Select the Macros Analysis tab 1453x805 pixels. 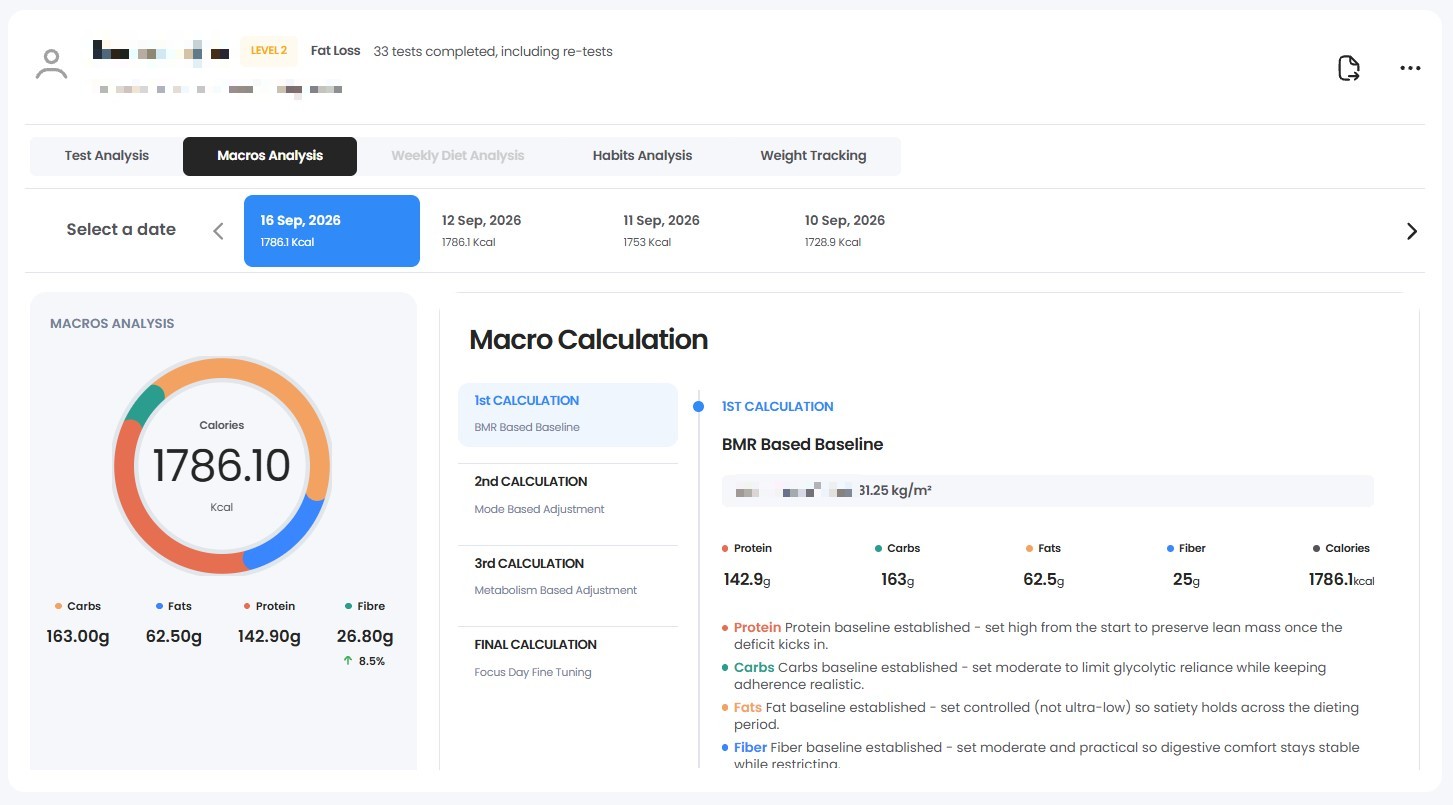coord(270,156)
